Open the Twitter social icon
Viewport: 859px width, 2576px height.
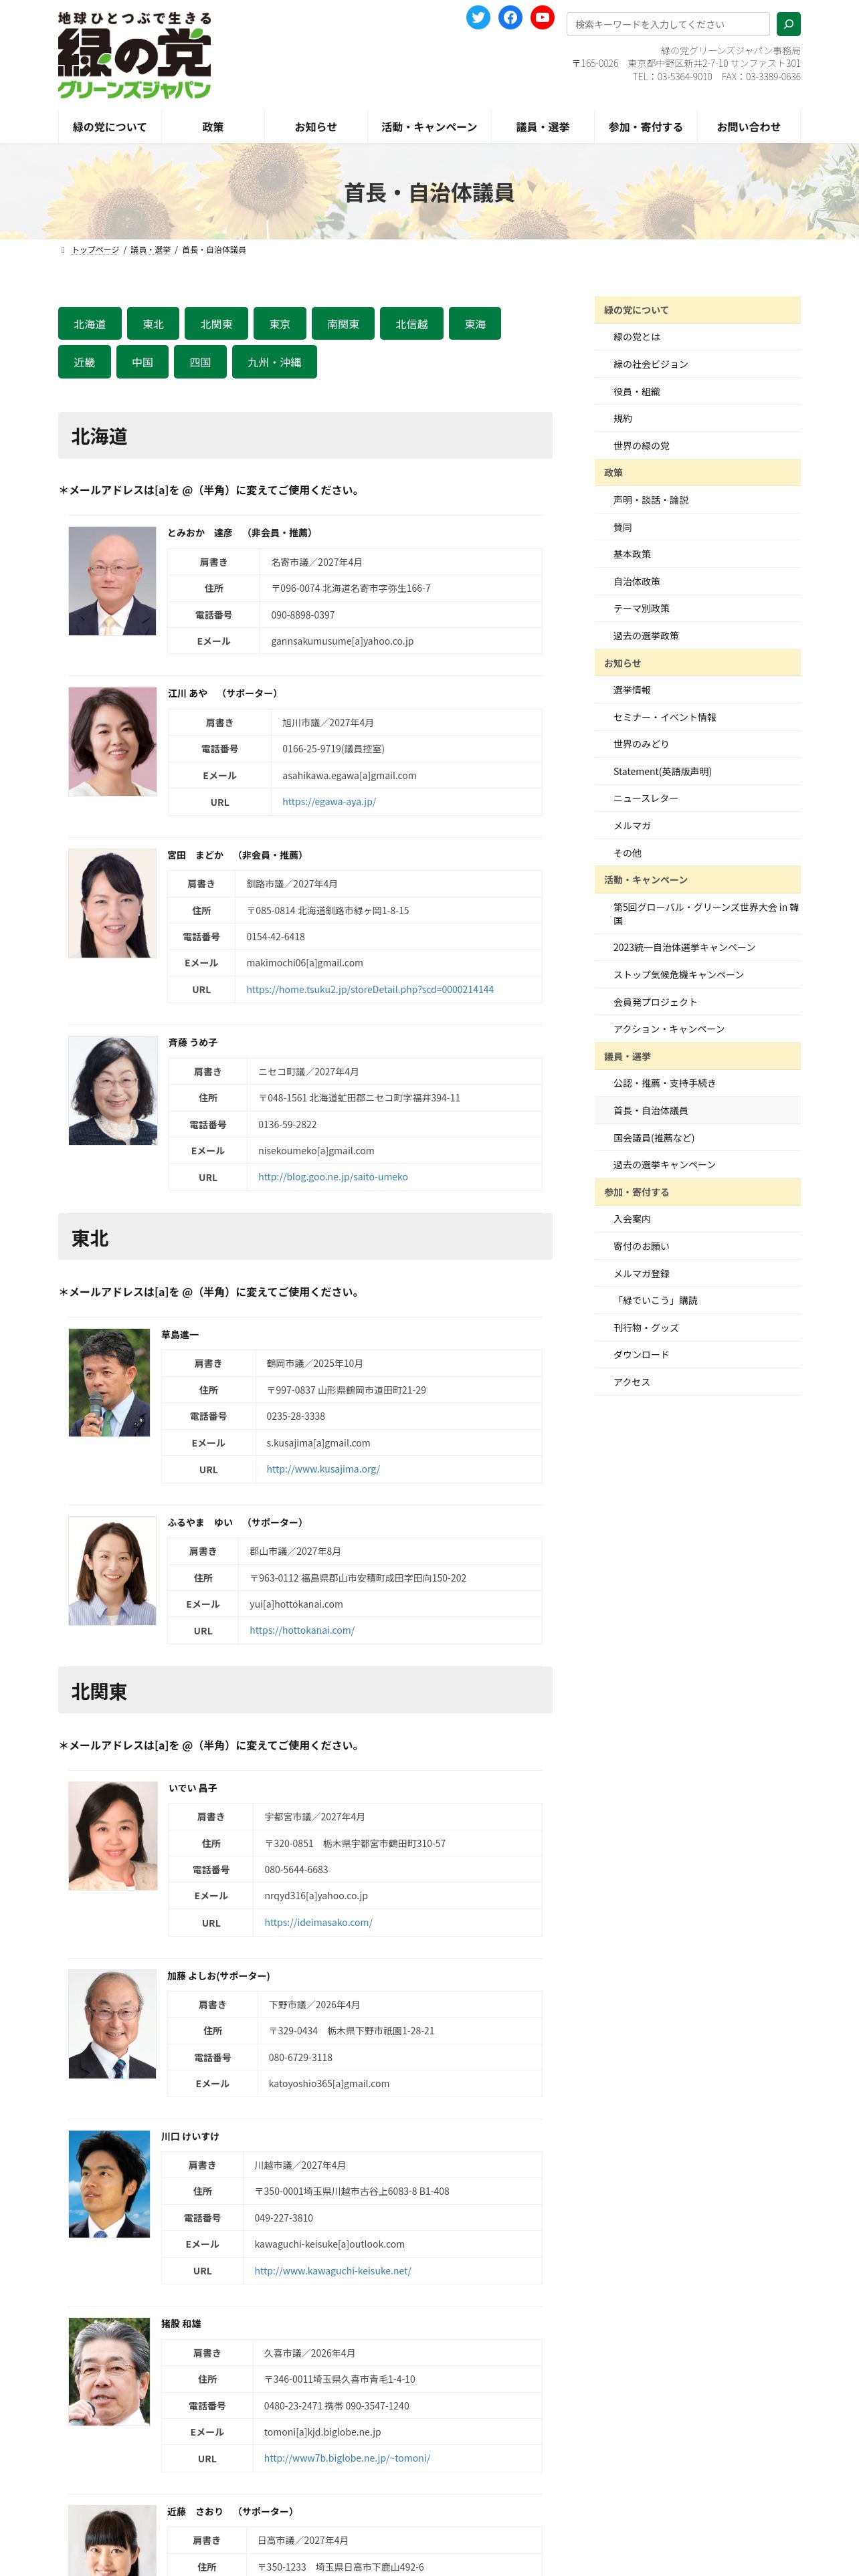(478, 17)
